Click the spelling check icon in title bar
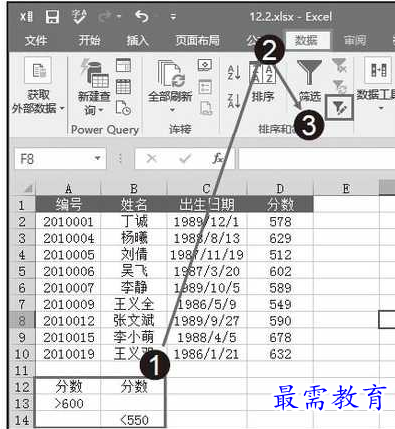This screenshot has height=429, width=395. coord(79,16)
